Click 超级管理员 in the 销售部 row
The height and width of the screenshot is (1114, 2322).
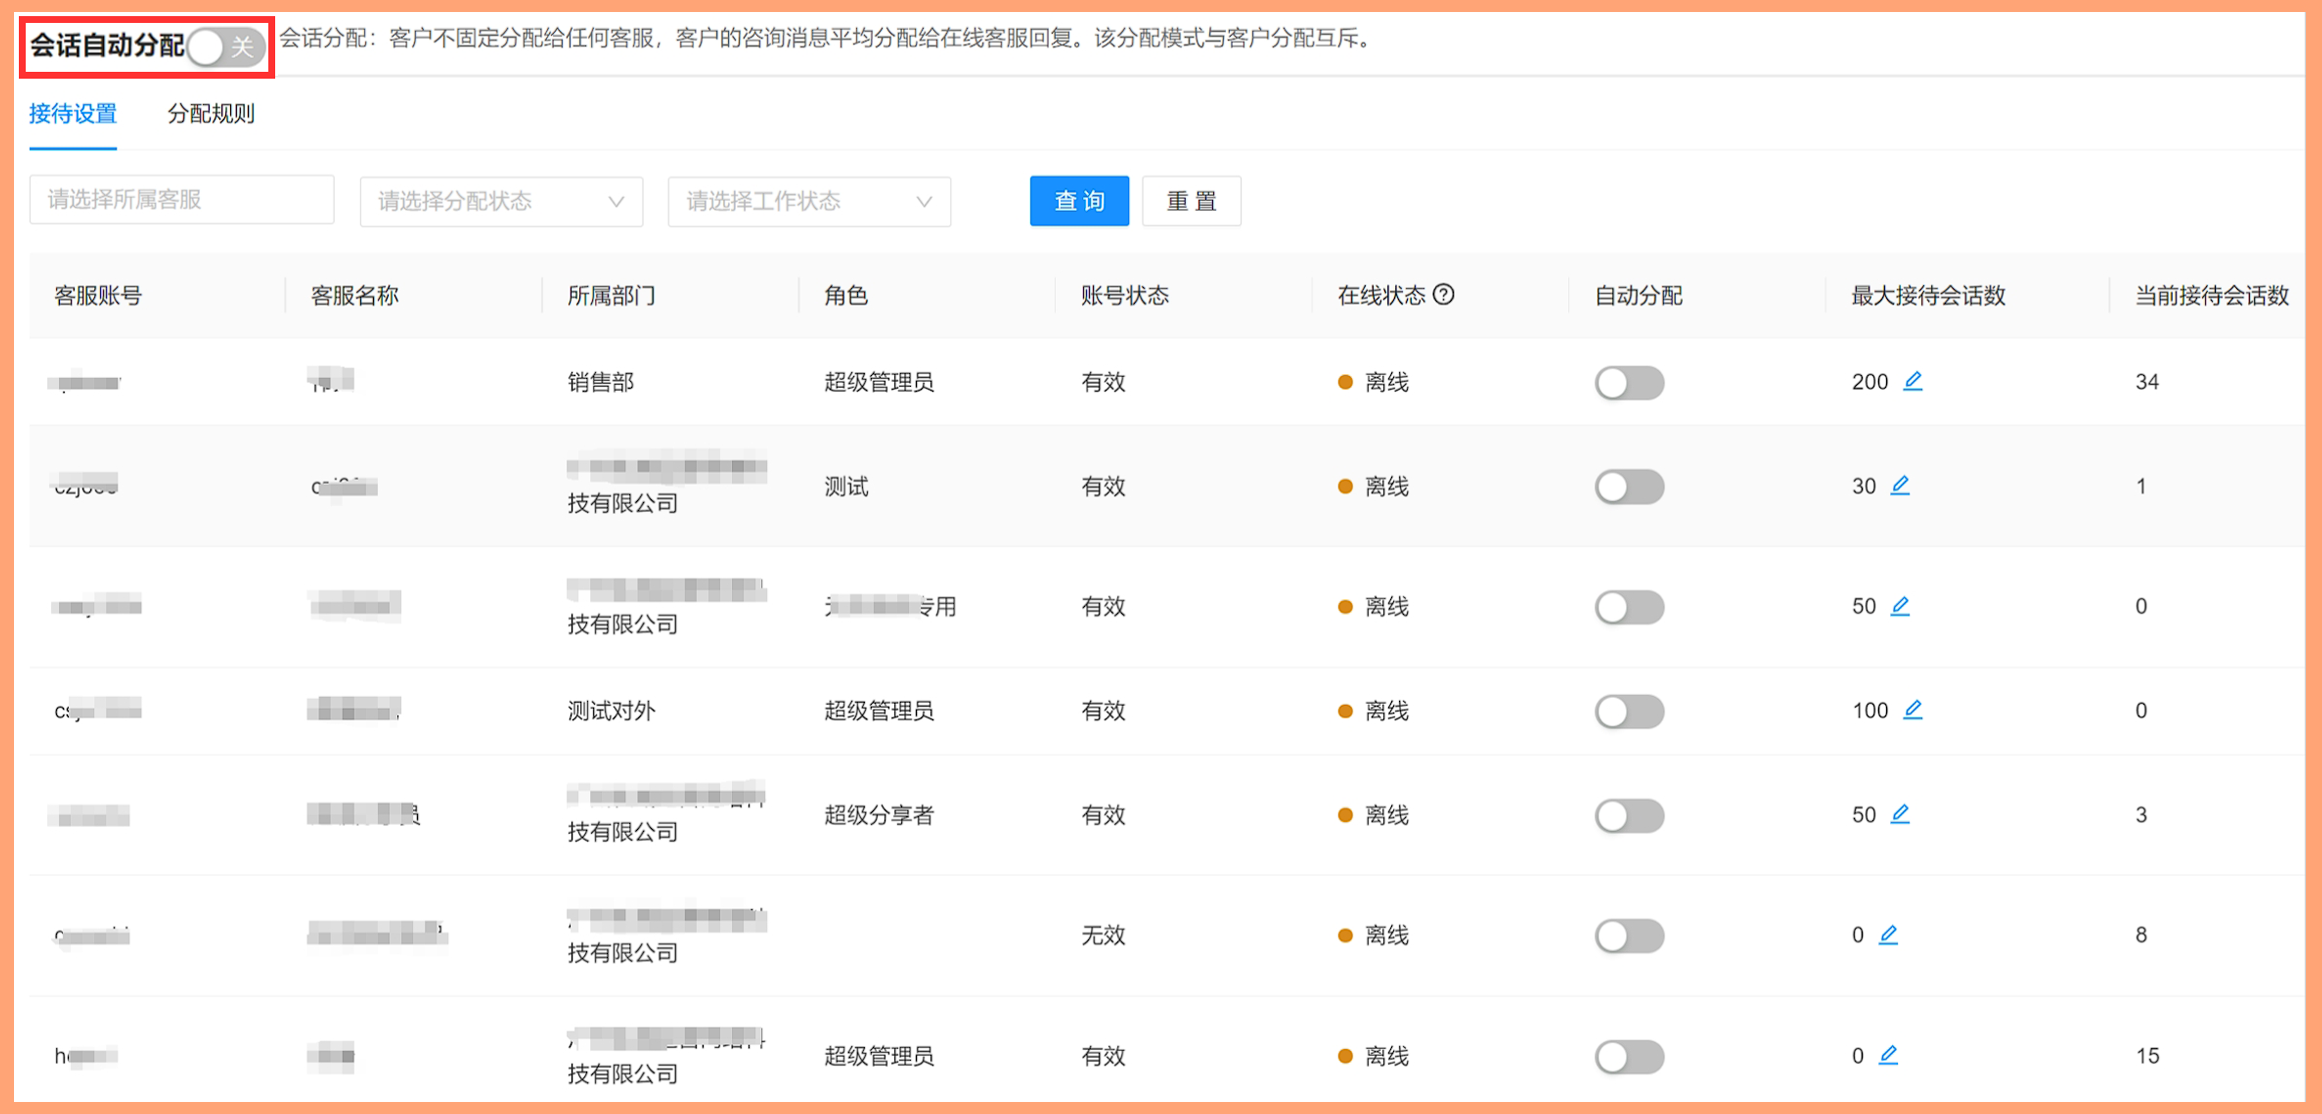(879, 382)
